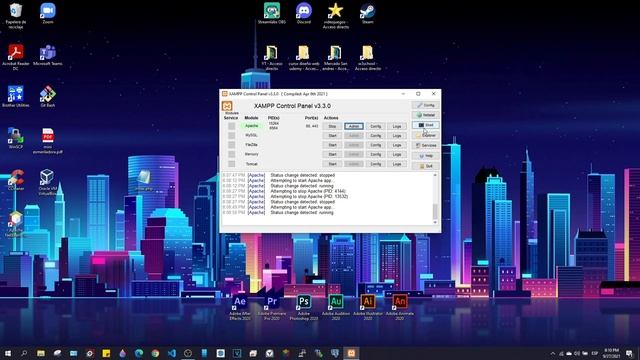Open the Tomcat row Logs menu

pyautogui.click(x=397, y=164)
